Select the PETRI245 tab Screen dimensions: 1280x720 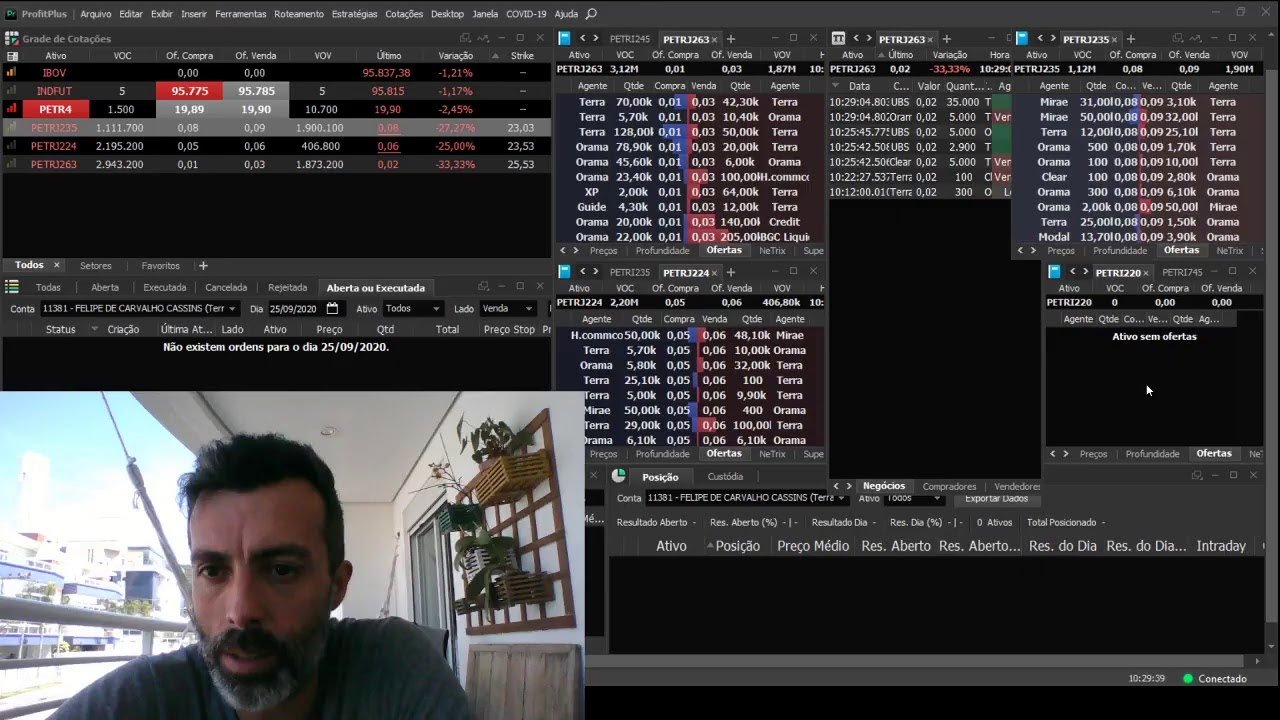(629, 39)
